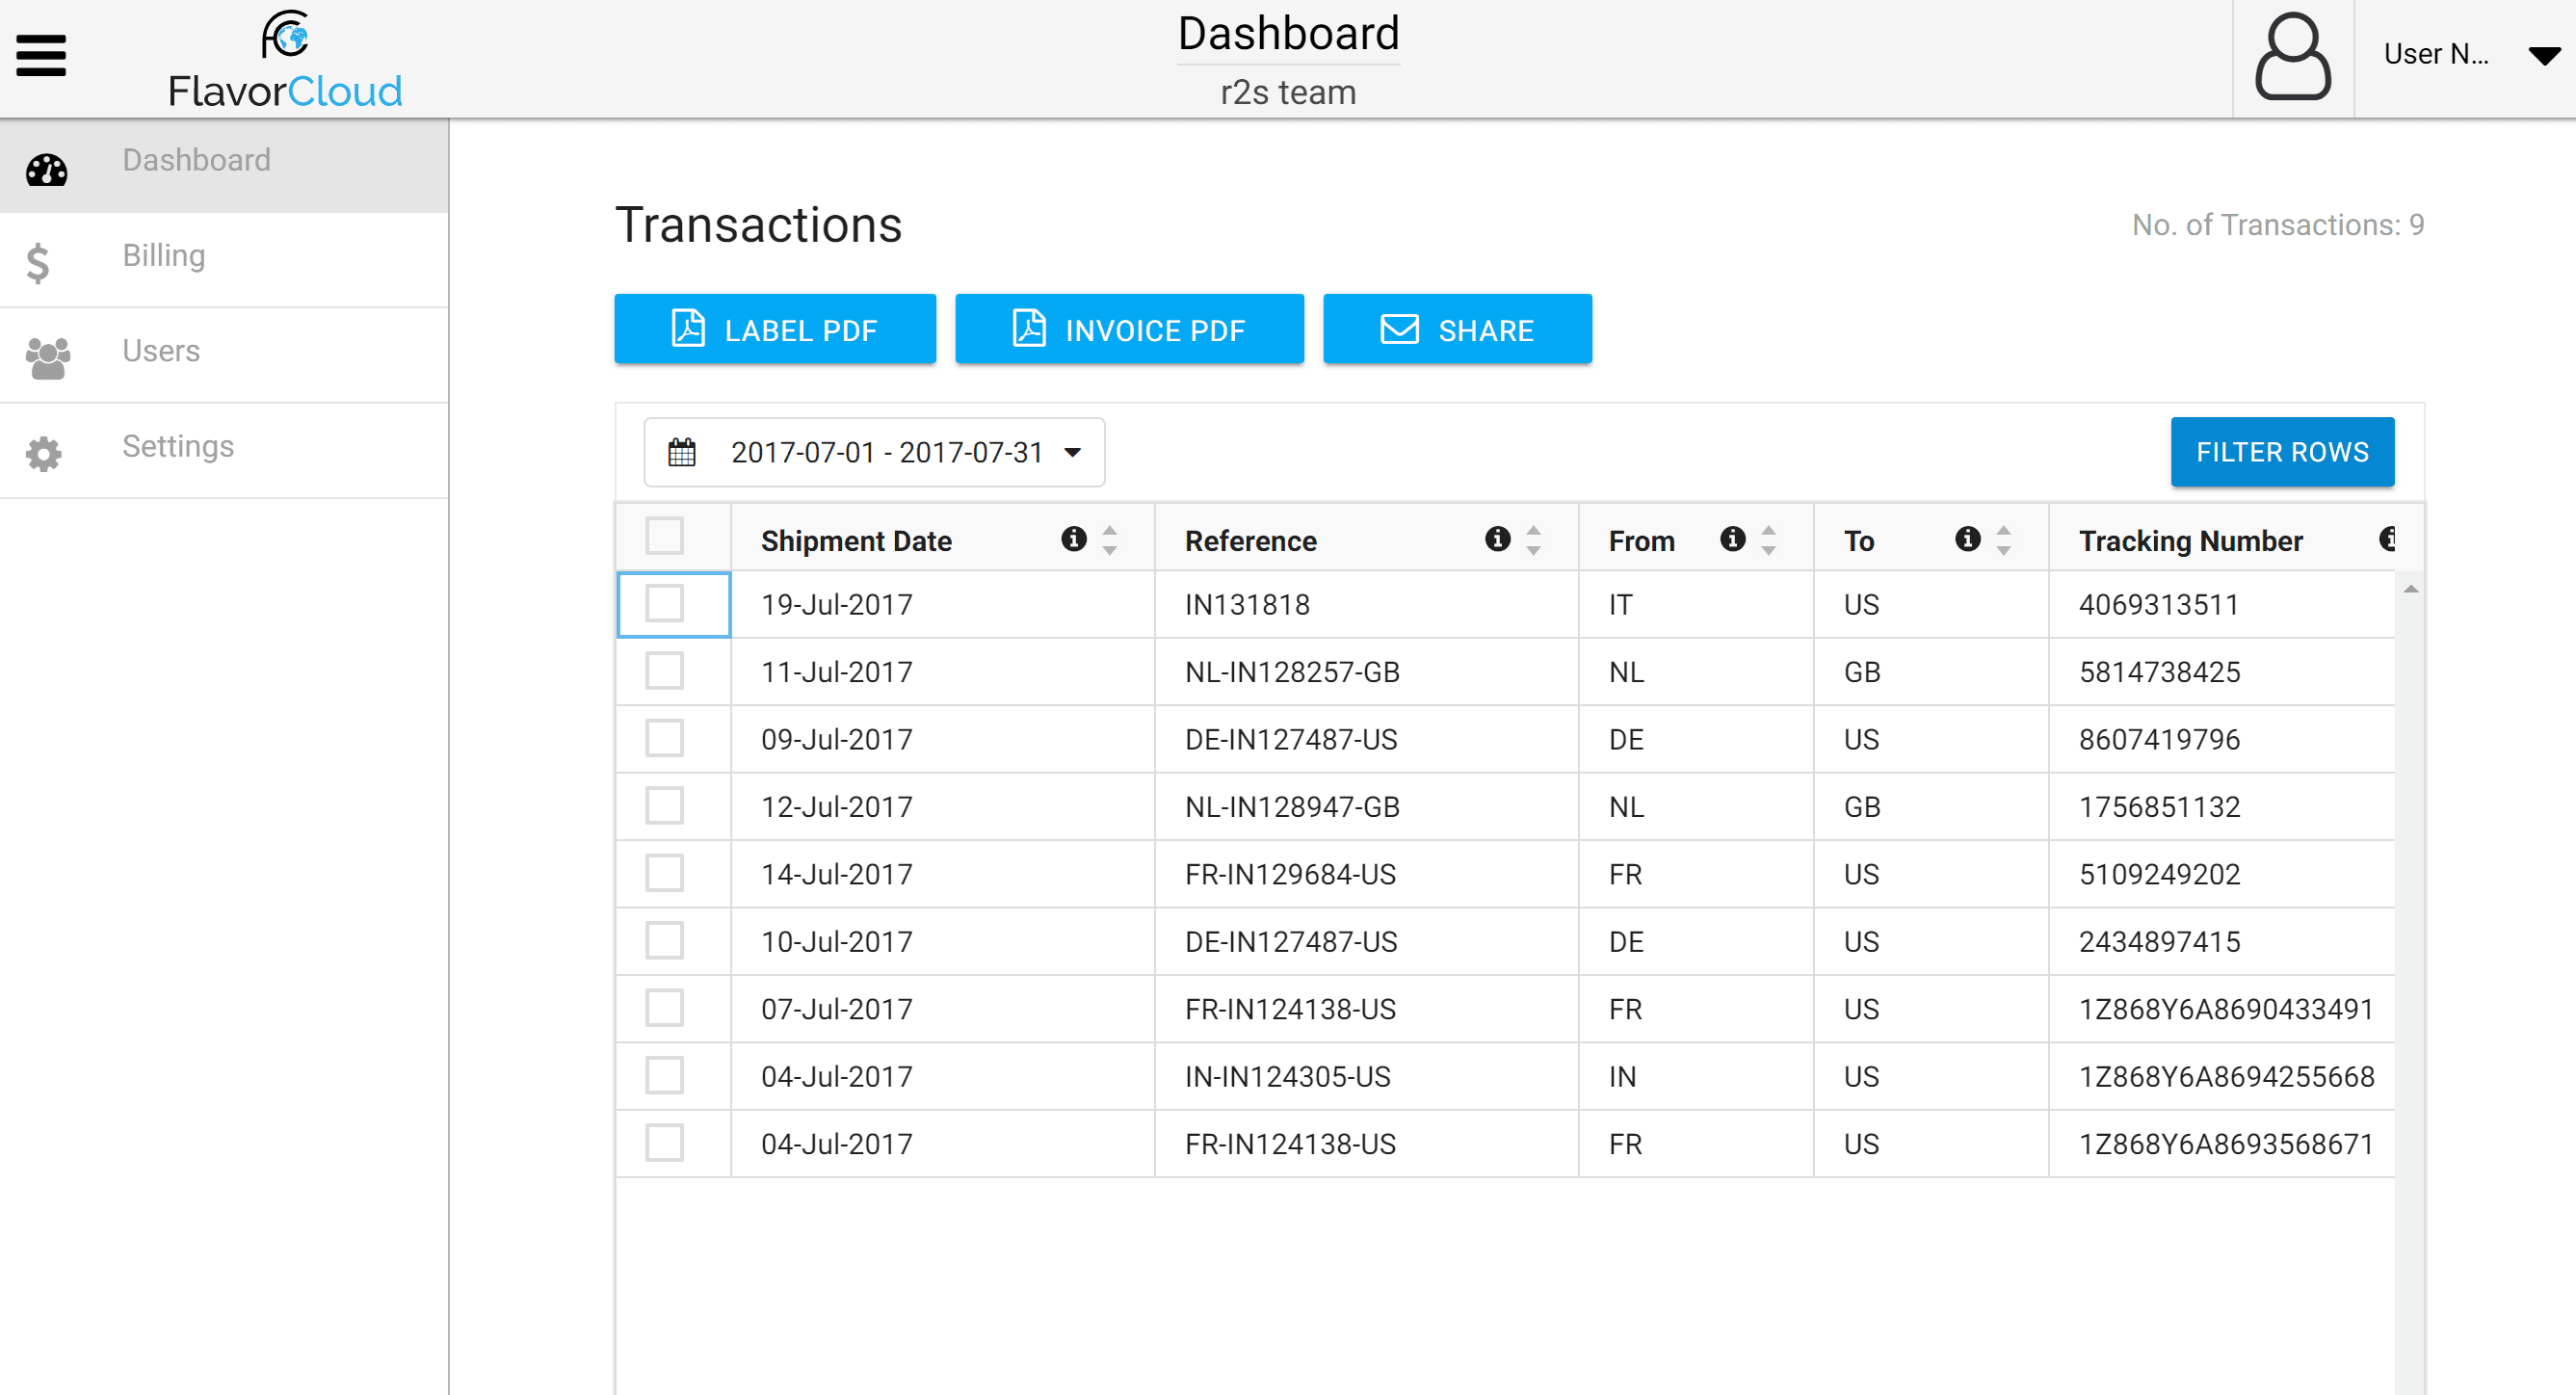Toggle the select-all header checkbox
Screen dimensions: 2576x1395
point(664,537)
